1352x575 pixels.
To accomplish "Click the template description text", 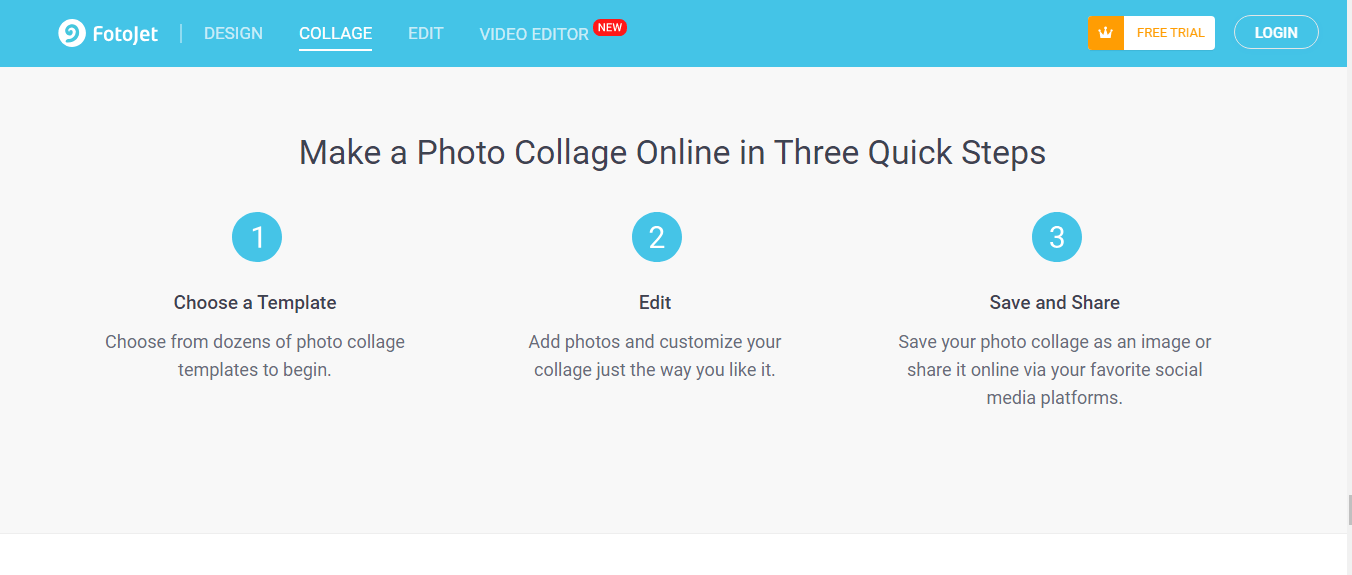I will (255, 356).
